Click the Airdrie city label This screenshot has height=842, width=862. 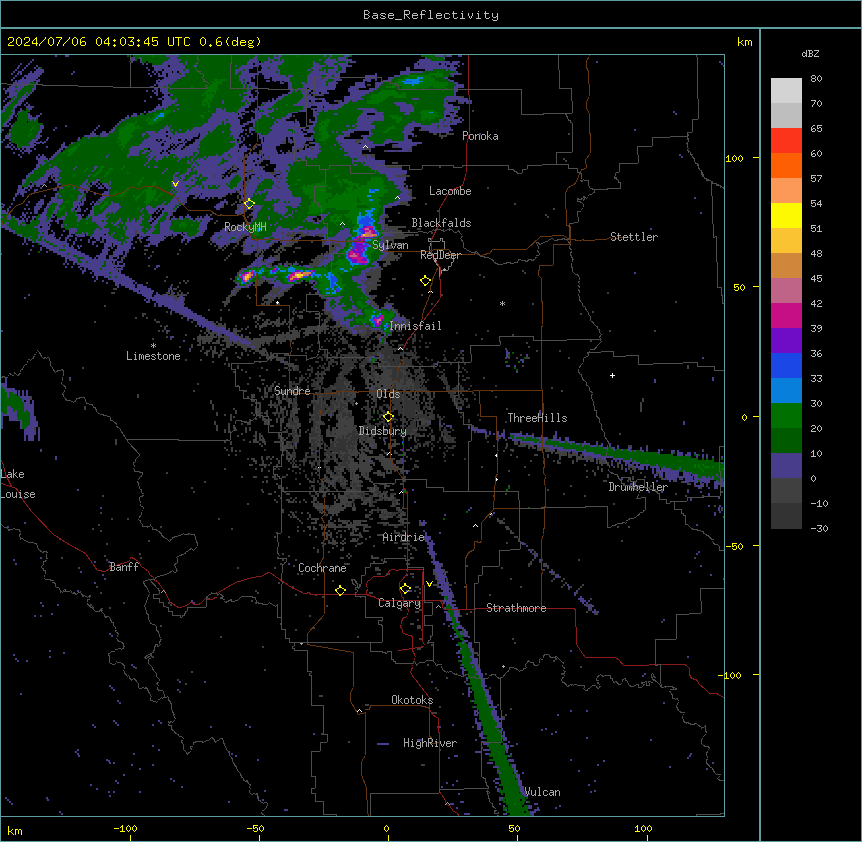[x=404, y=537]
